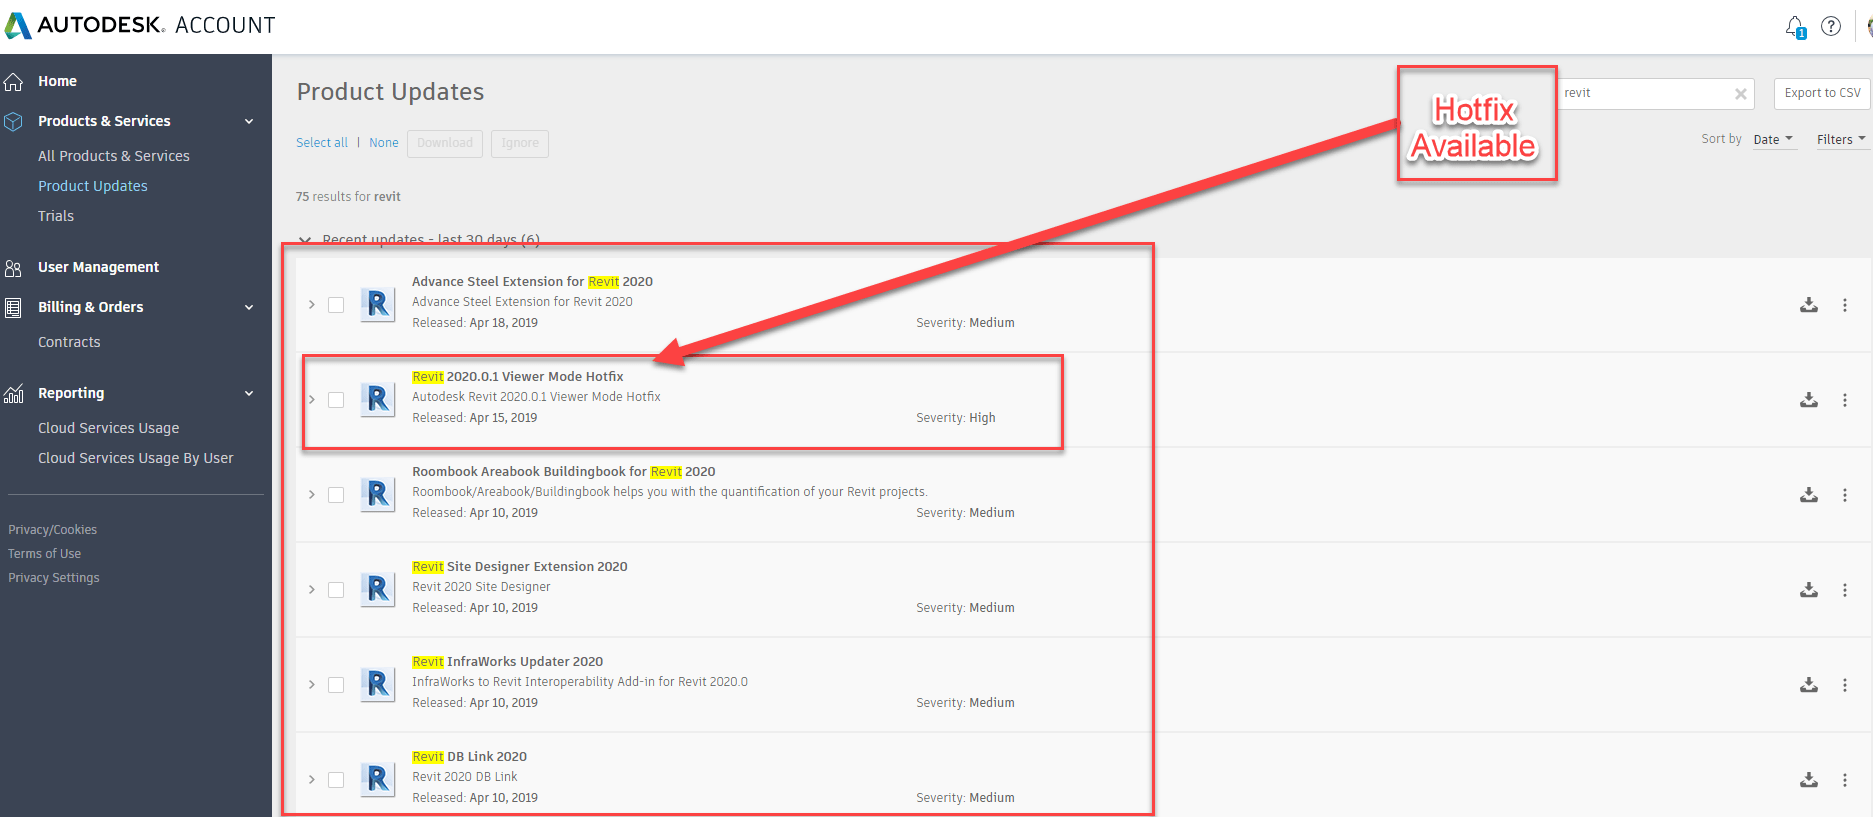Clear the revit search text
Screen dimensions: 1873x817
tap(1741, 94)
